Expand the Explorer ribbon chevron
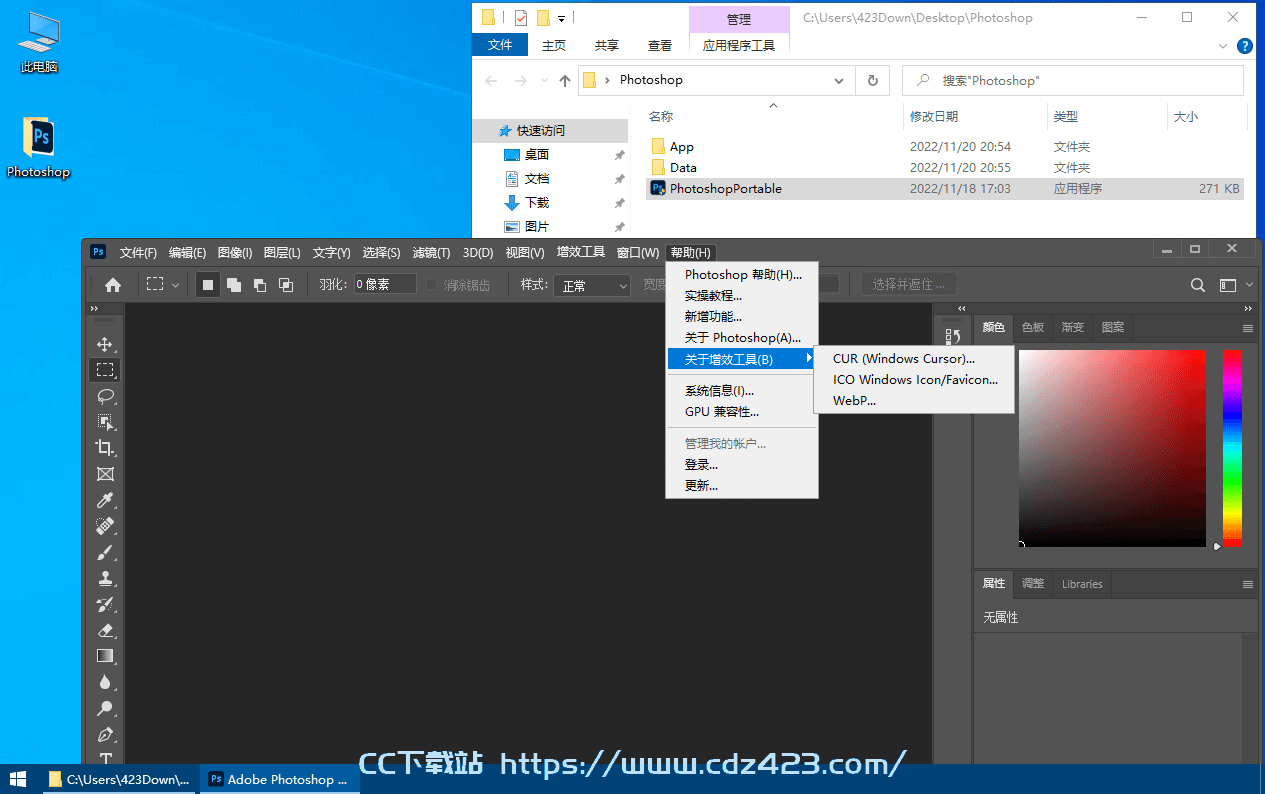The height and width of the screenshot is (794, 1265). pos(1223,46)
